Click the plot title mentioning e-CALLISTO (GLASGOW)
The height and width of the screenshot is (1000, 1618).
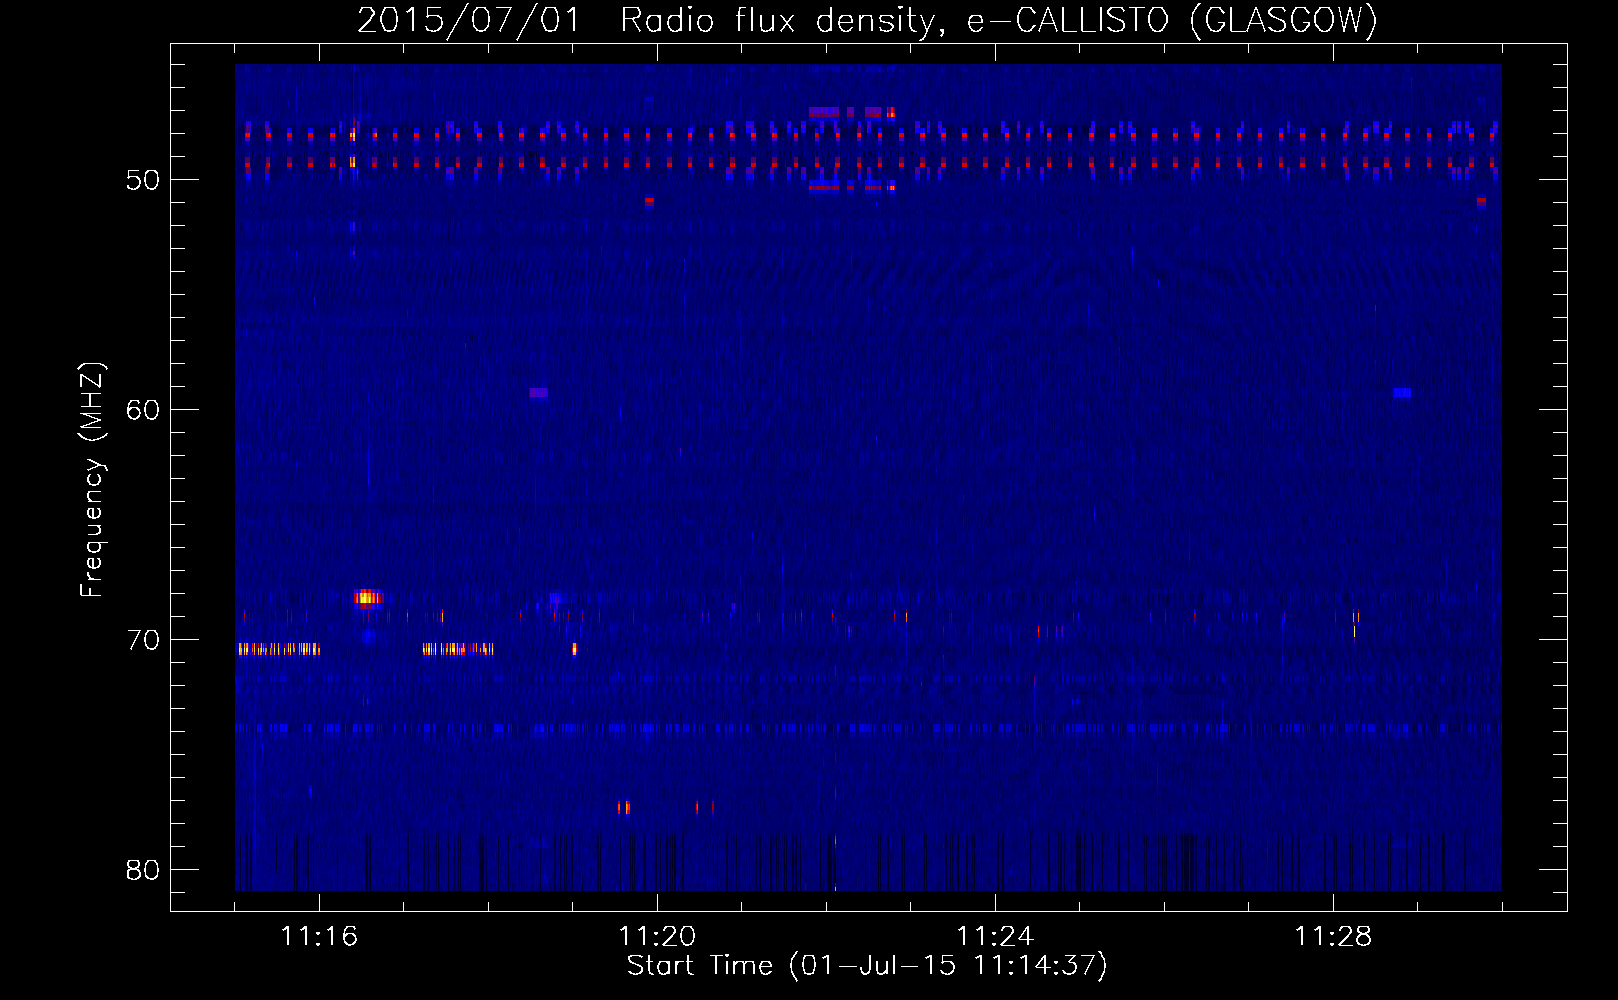click(867, 20)
